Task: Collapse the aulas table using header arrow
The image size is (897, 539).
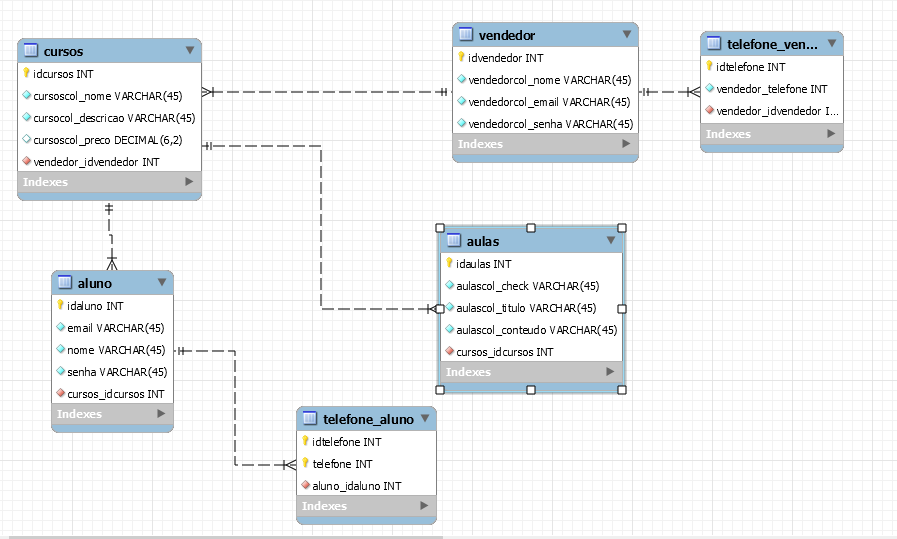Action: [611, 241]
